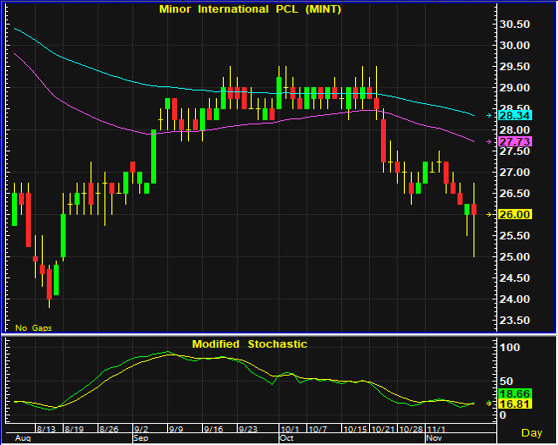Screen dimensions: 558x445
Task: Click the 30.50 price axis label
Action: point(515,24)
